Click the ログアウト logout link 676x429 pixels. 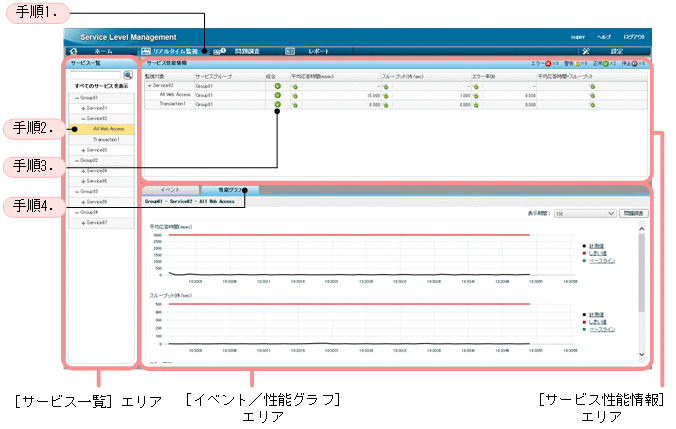click(x=634, y=37)
